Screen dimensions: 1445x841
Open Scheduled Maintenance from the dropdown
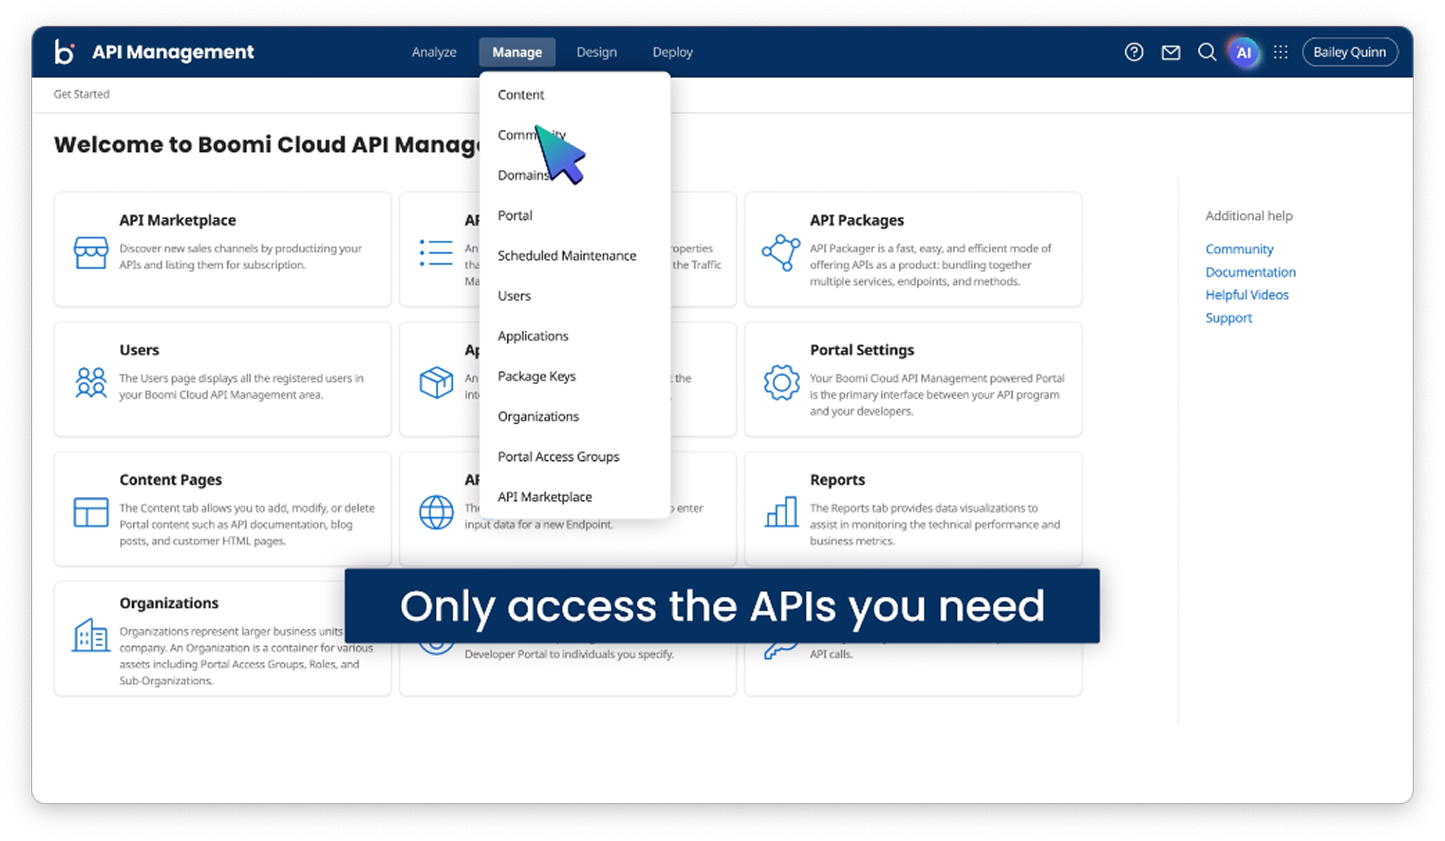pyautogui.click(x=567, y=255)
